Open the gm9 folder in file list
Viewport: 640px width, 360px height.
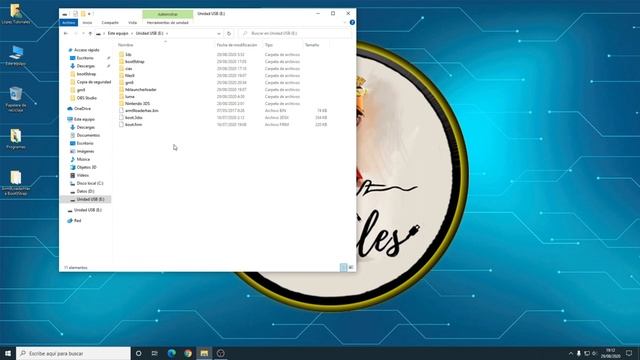tap(129, 82)
